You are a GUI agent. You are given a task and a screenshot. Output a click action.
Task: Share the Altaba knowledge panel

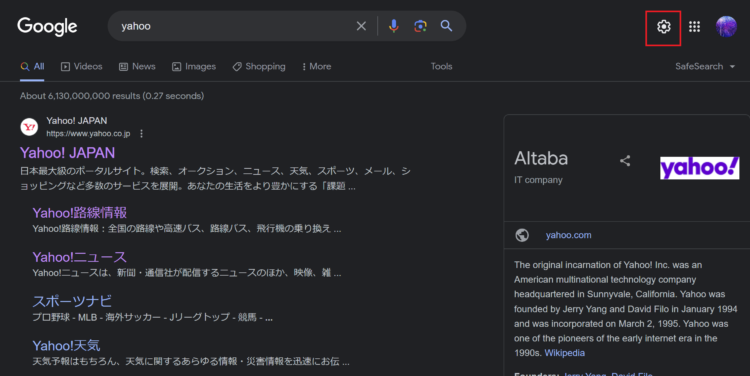pos(625,161)
